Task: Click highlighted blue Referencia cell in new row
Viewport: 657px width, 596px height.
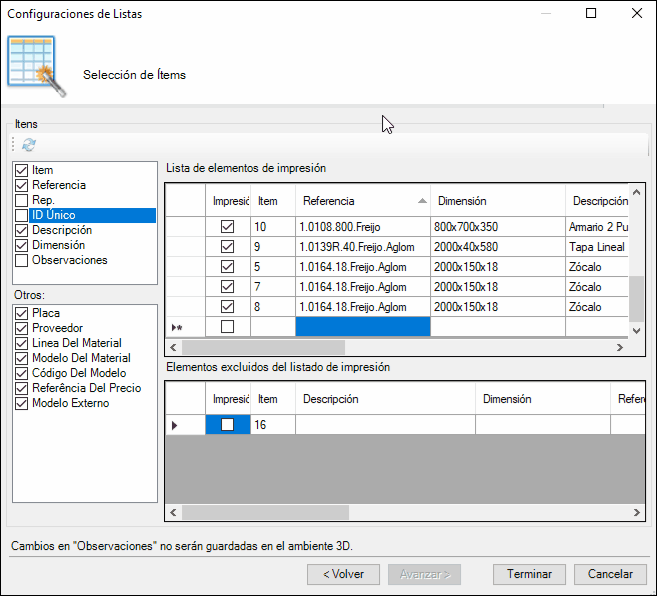Action: [363, 327]
